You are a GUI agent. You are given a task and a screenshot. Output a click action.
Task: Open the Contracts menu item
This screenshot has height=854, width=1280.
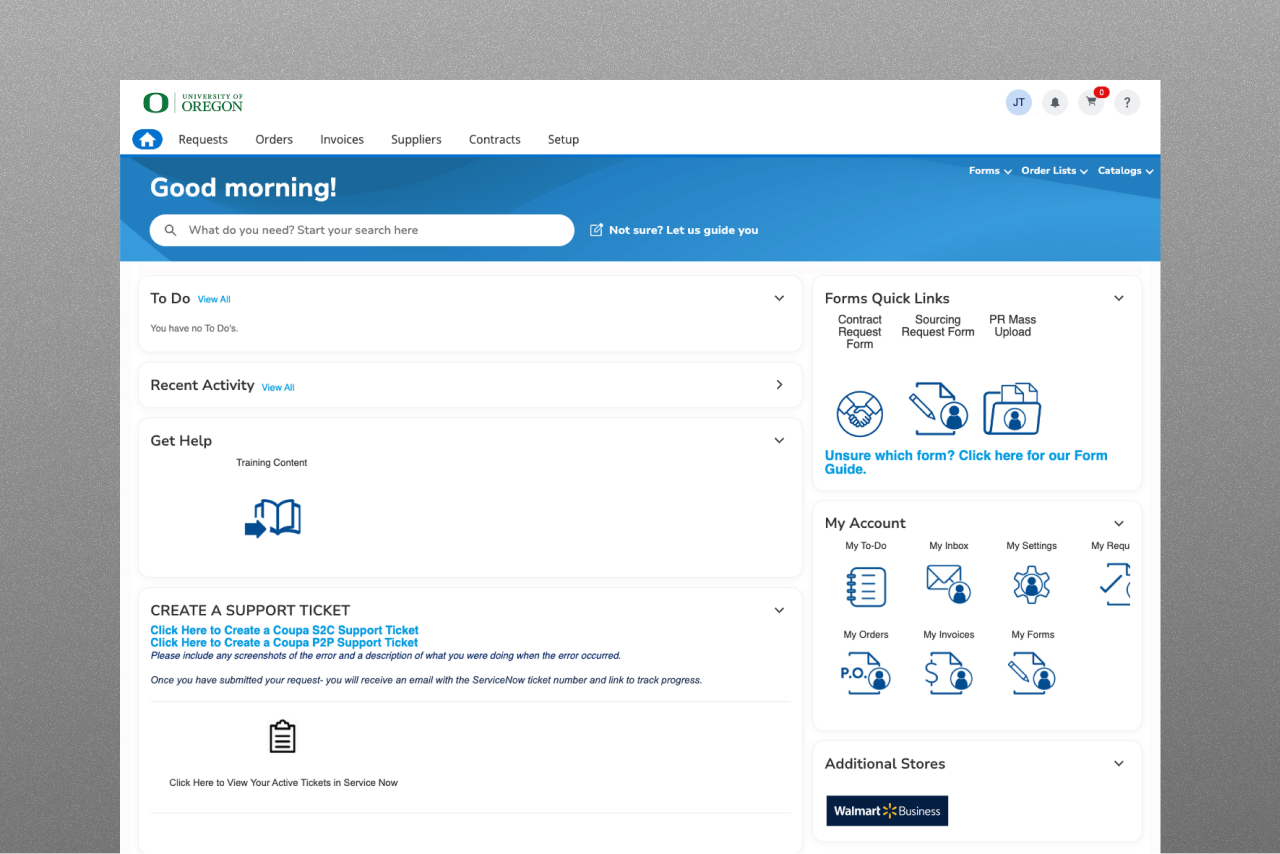click(494, 139)
